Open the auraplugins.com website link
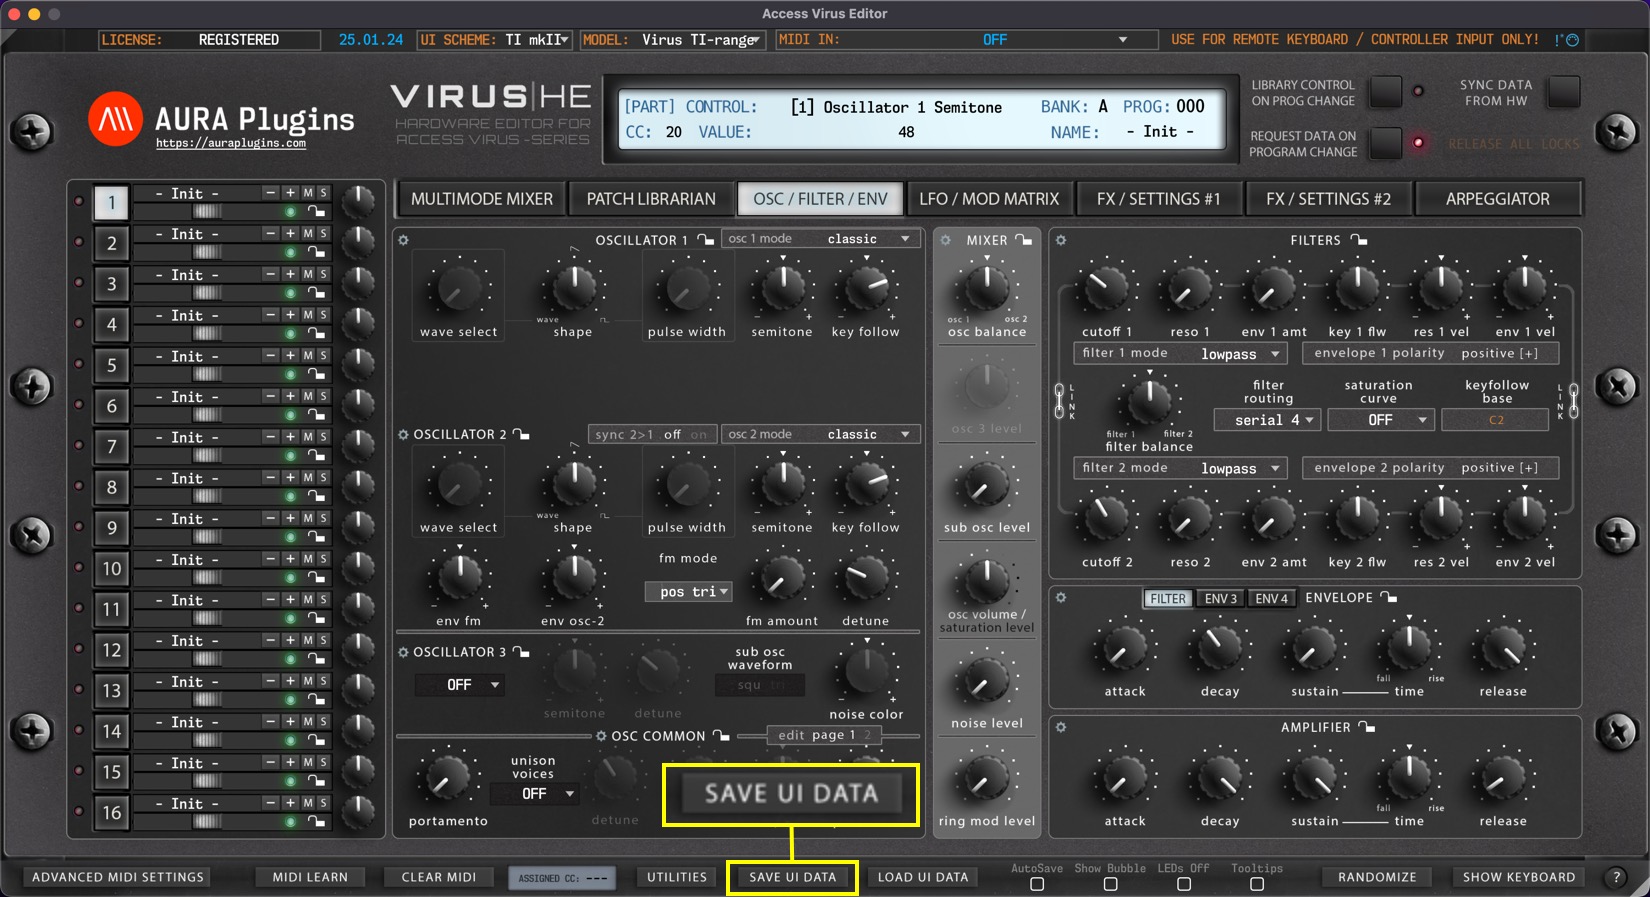The height and width of the screenshot is (897, 1650). tap(231, 144)
